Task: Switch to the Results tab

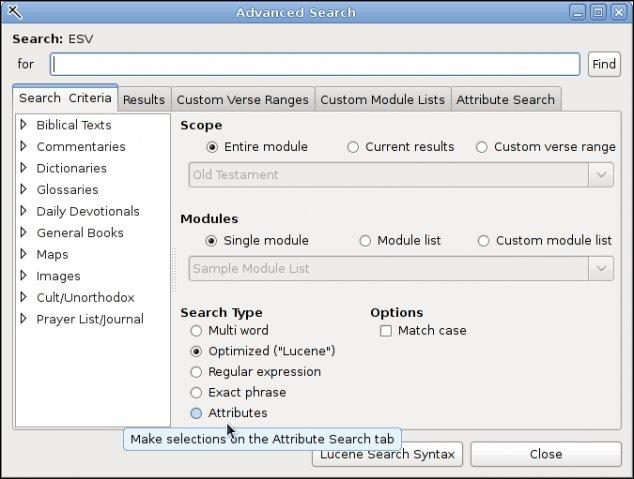Action: coord(144,100)
